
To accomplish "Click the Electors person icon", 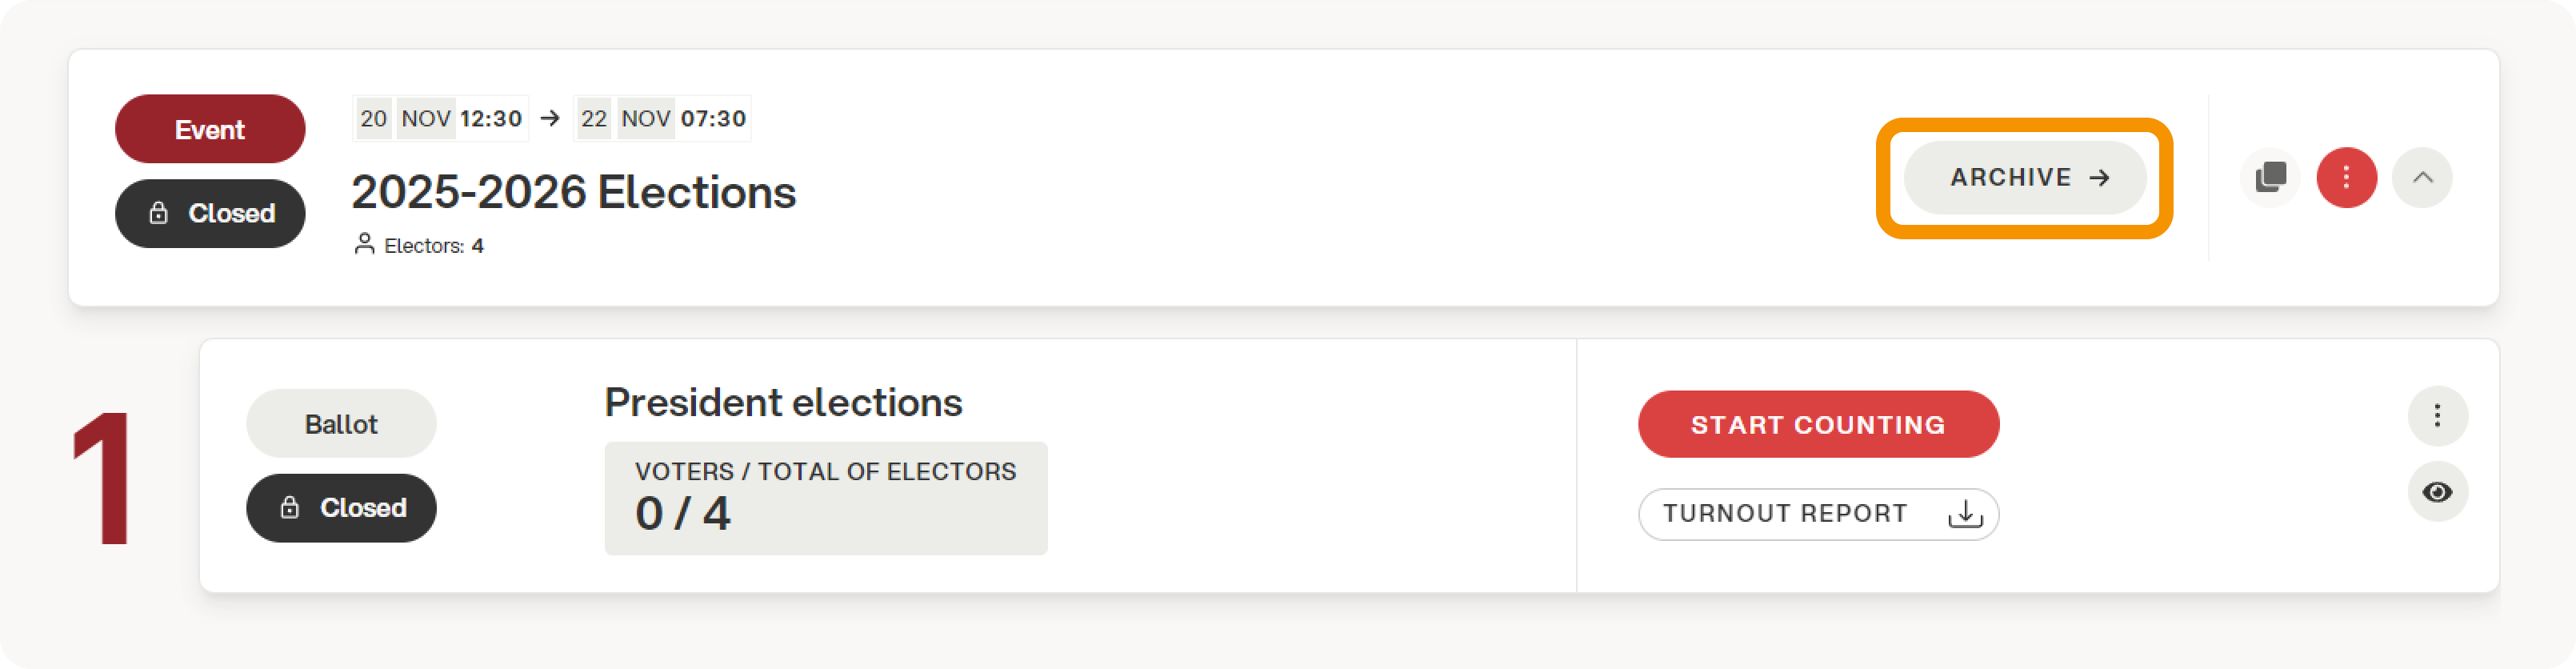I will (364, 245).
